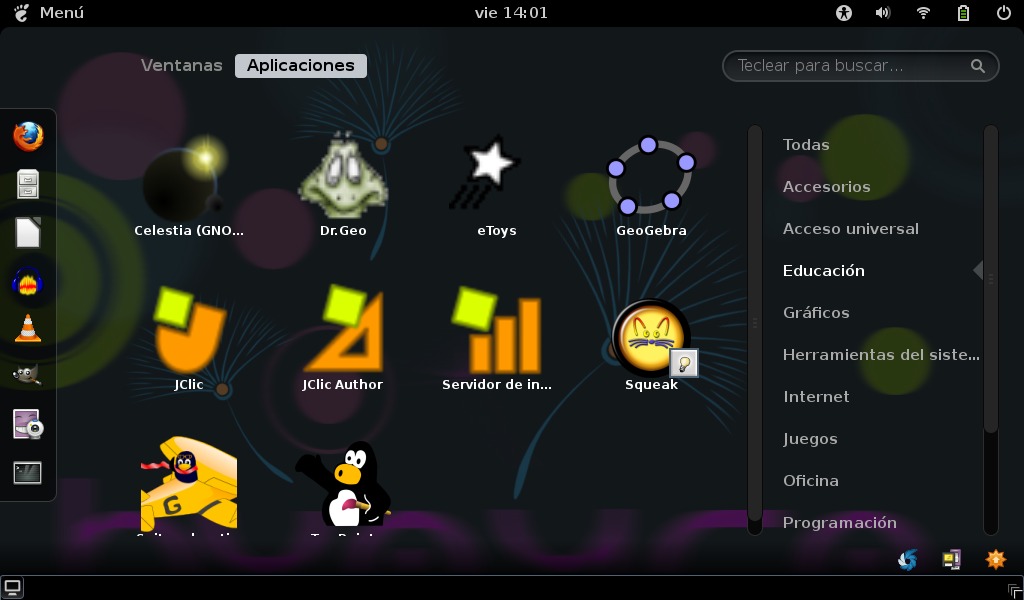Select the Internet category

pyautogui.click(x=816, y=397)
